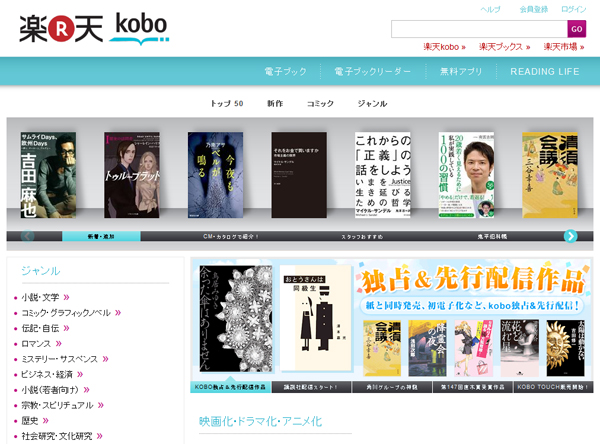
Task: Open the 清須会議 book cover
Action: (x=549, y=175)
